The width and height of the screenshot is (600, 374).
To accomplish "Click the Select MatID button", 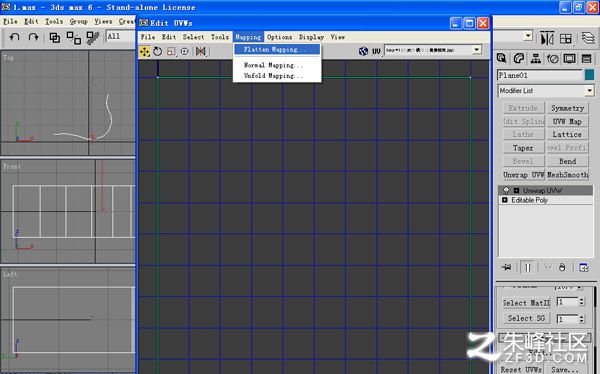I will pos(526,303).
